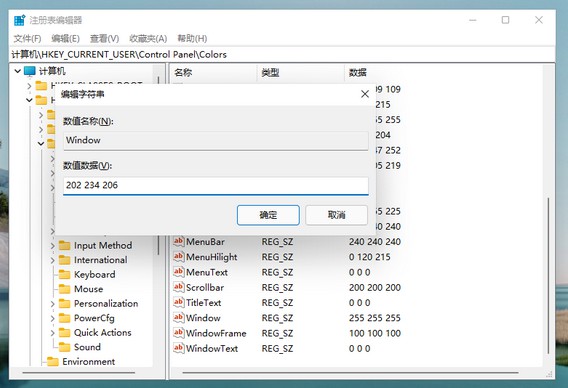The height and width of the screenshot is (388, 568).
Task: Select the Mouse tree item
Action: point(88,289)
